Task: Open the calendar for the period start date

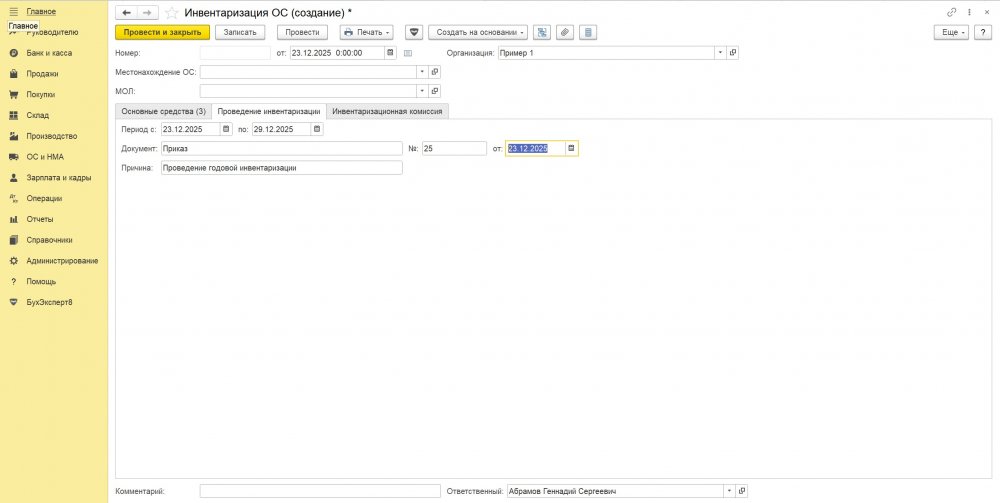Action: (x=226, y=129)
